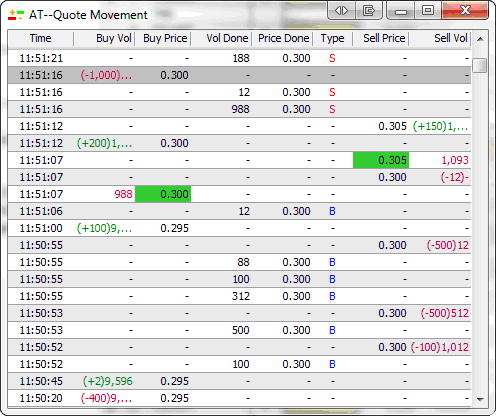Close the Quote Movement window
Viewport: 496px width, 416px height.
coord(465,11)
